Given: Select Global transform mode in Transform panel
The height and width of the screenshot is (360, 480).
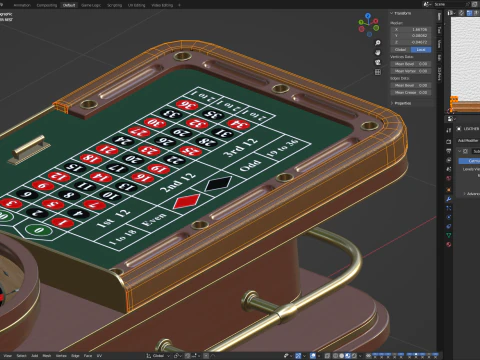Looking at the screenshot, I should [x=400, y=49].
